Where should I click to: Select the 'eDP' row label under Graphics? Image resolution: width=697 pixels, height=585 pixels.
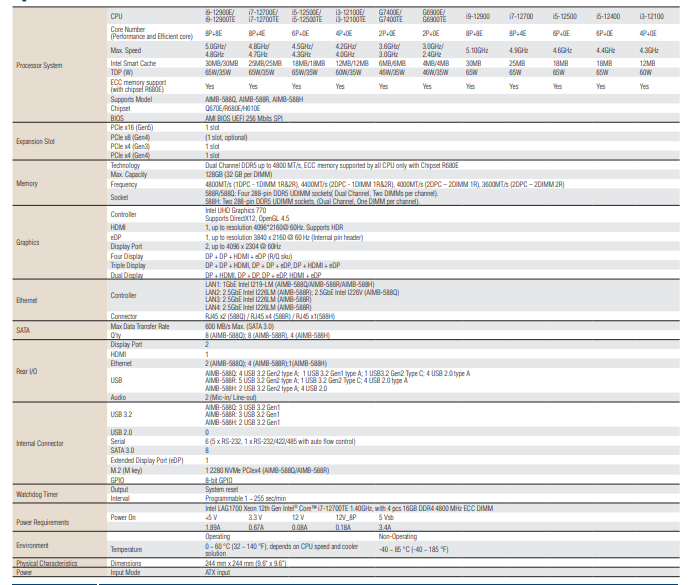pyautogui.click(x=116, y=237)
